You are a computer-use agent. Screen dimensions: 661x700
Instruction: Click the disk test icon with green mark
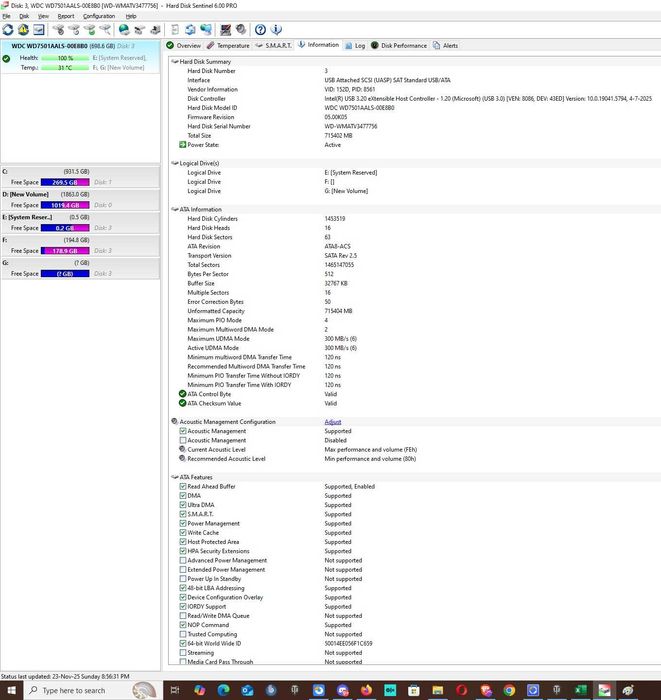coord(89,30)
